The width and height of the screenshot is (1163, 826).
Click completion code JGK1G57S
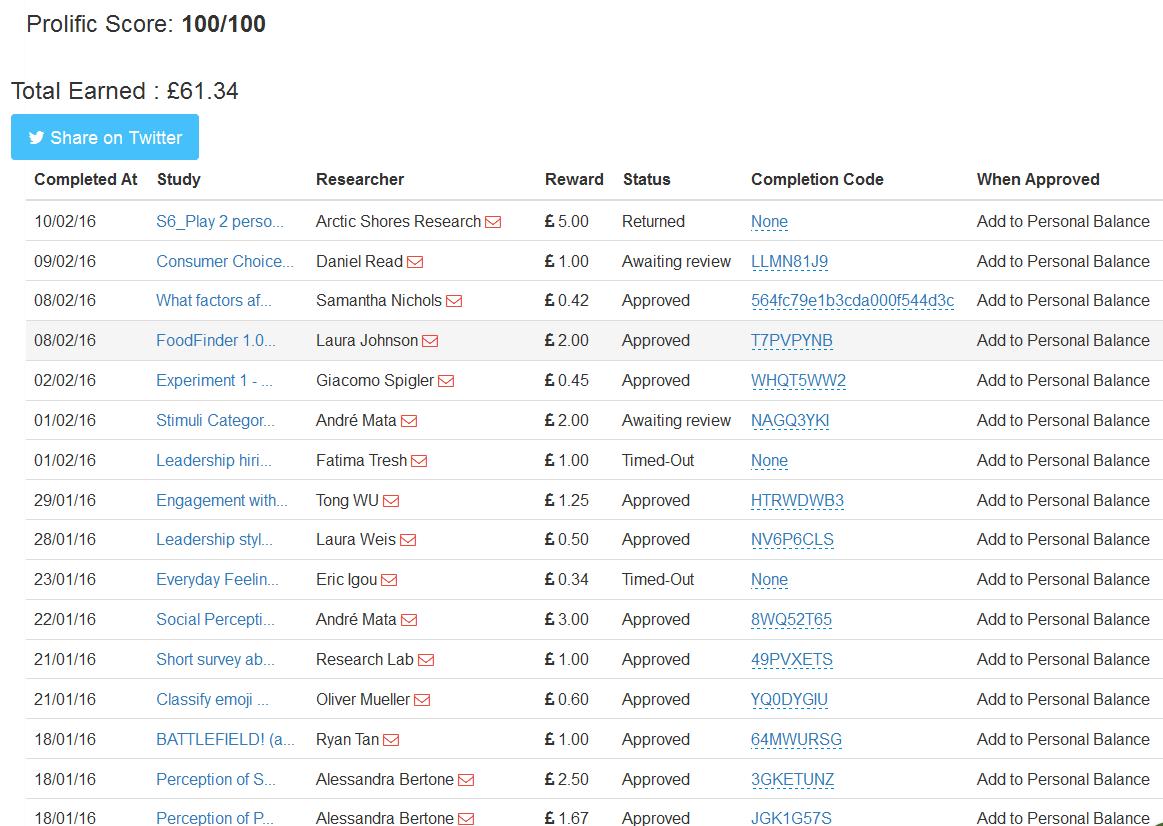coord(791,818)
